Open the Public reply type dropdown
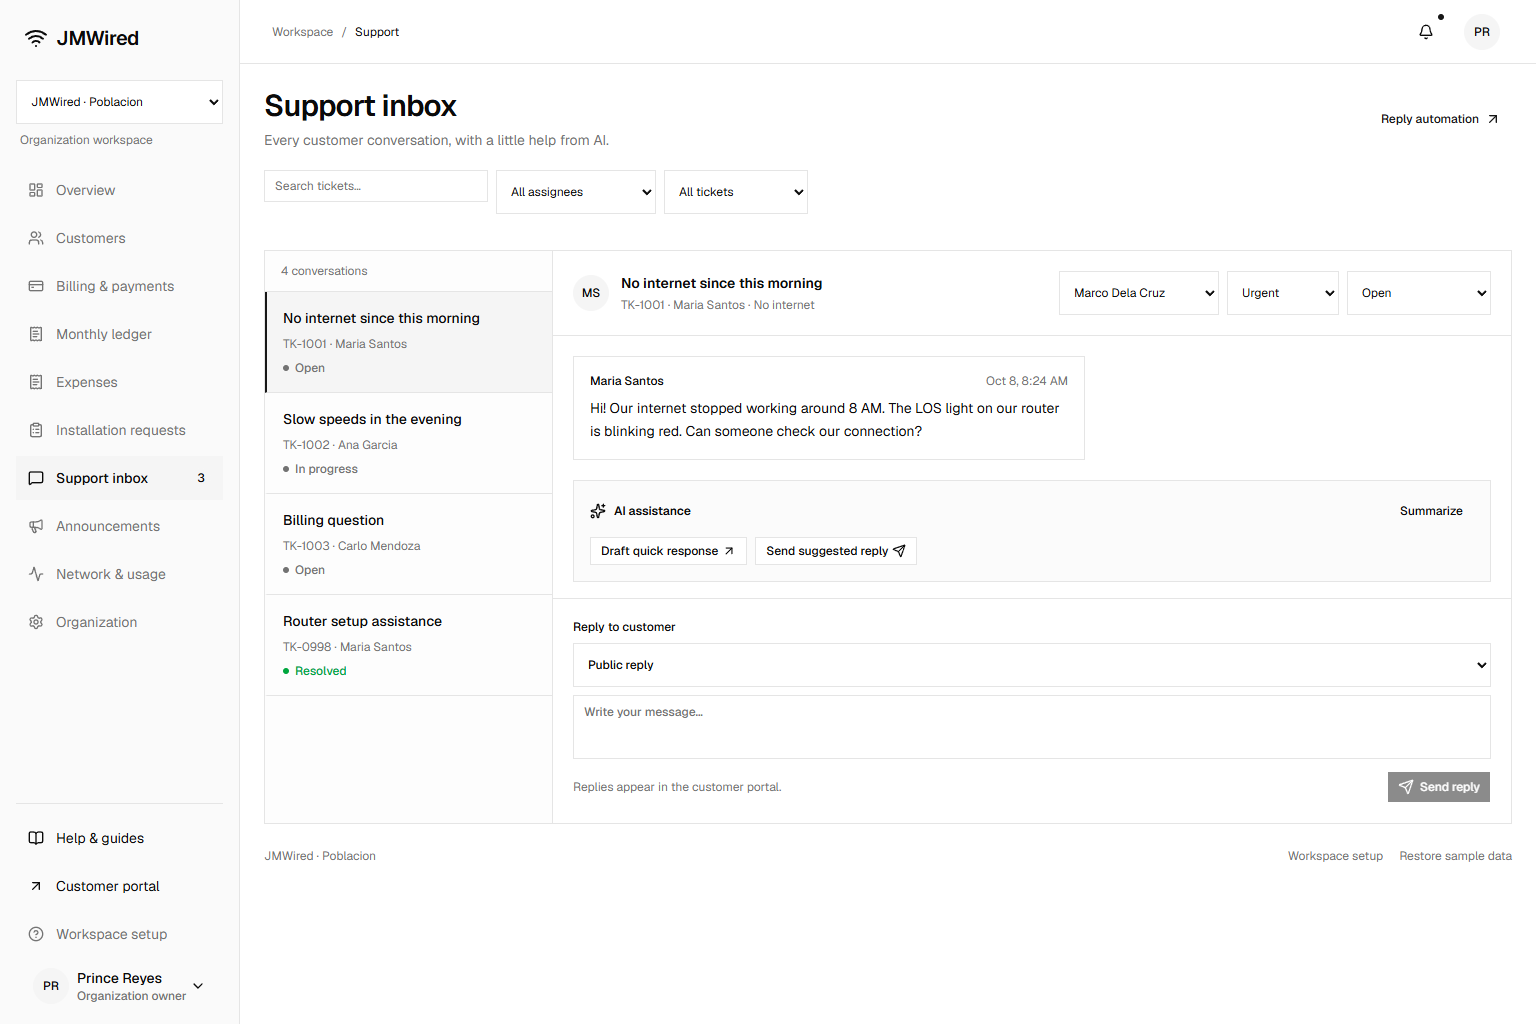 [1032, 665]
